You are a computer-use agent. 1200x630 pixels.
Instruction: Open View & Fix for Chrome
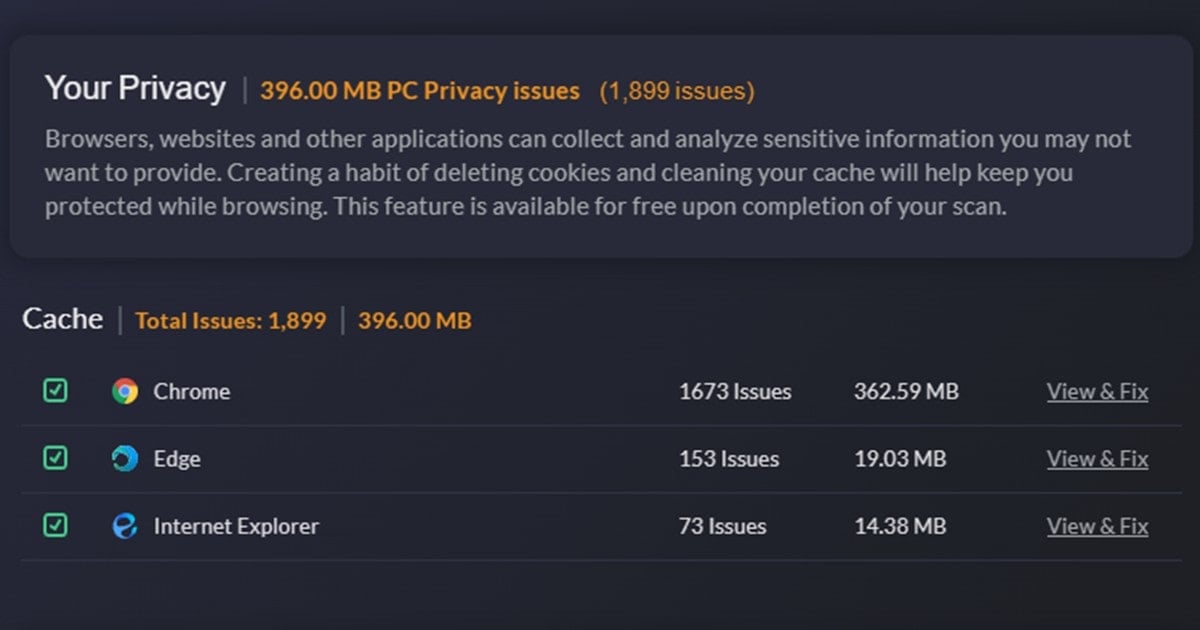1097,392
